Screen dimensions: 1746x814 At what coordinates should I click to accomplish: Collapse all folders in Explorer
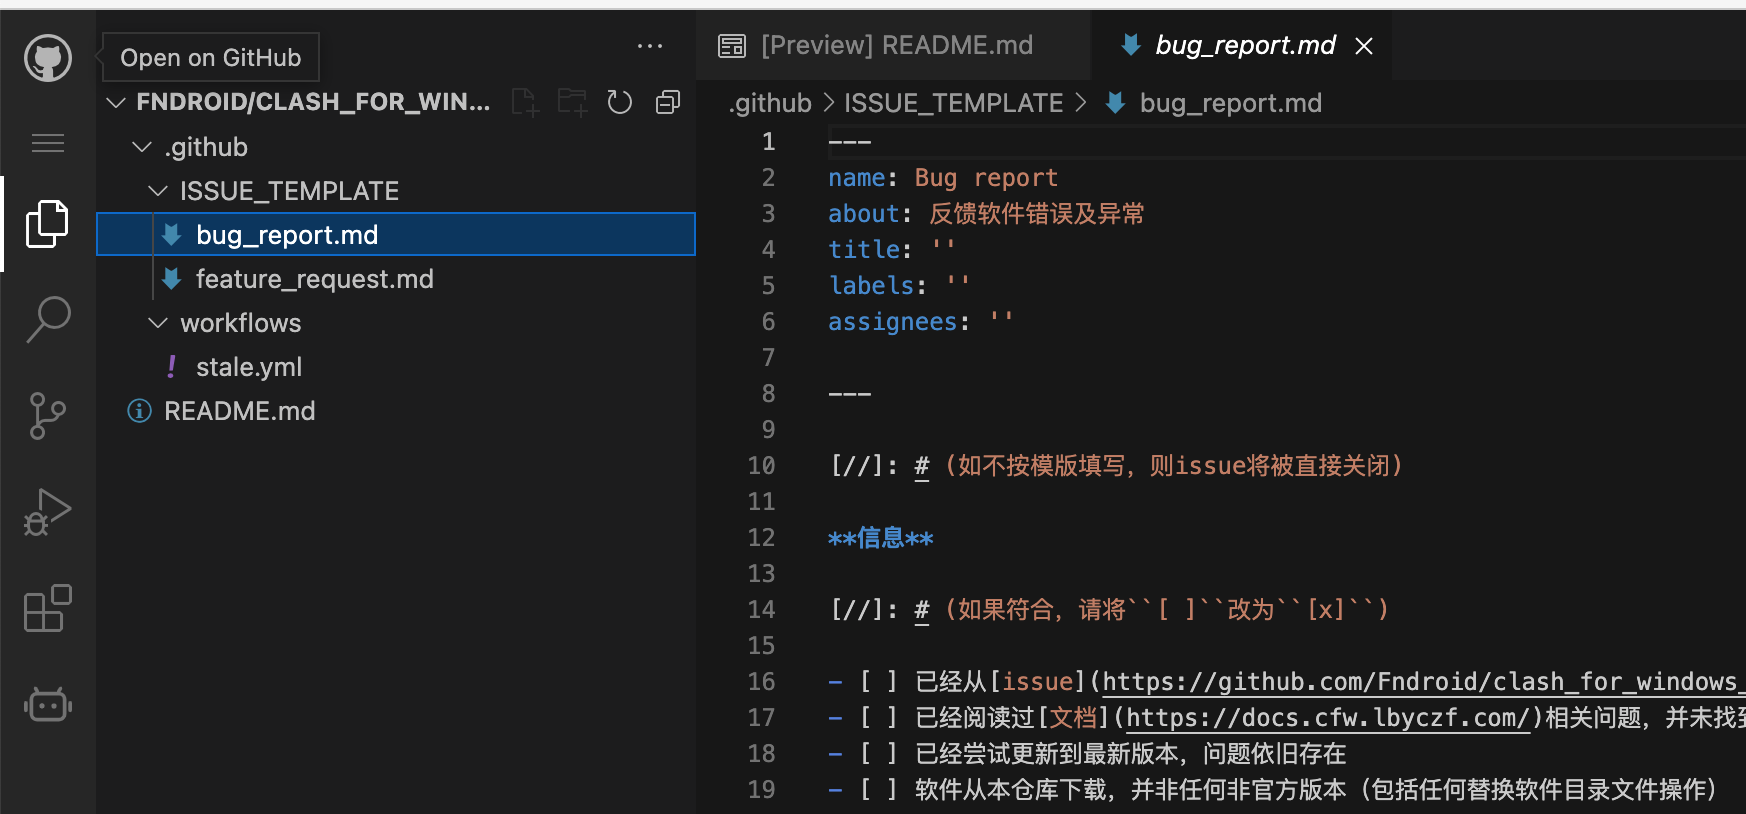[x=668, y=102]
